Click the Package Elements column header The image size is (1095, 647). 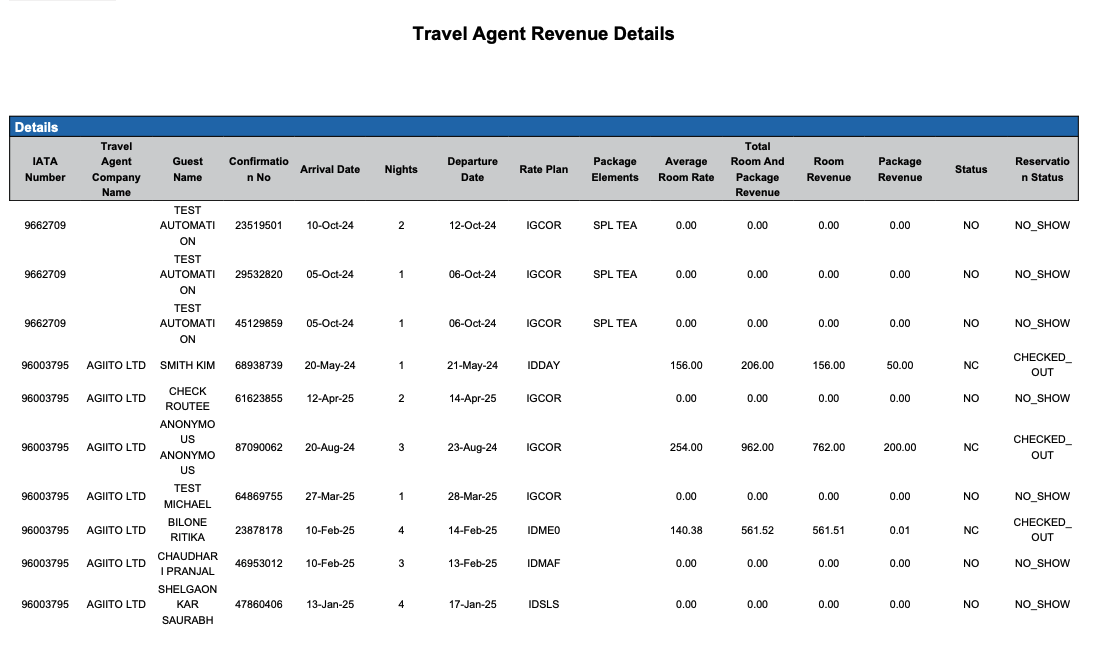(615, 169)
